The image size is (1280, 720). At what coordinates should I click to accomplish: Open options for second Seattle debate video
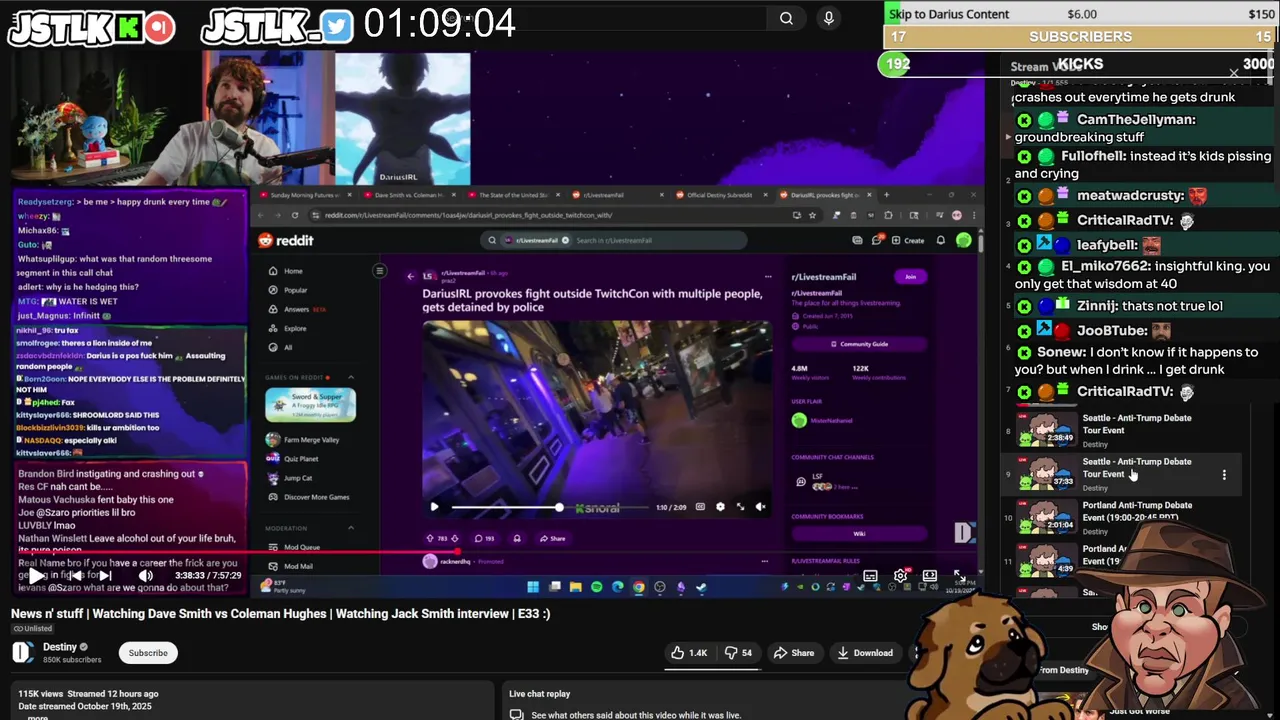pyautogui.click(x=1224, y=475)
